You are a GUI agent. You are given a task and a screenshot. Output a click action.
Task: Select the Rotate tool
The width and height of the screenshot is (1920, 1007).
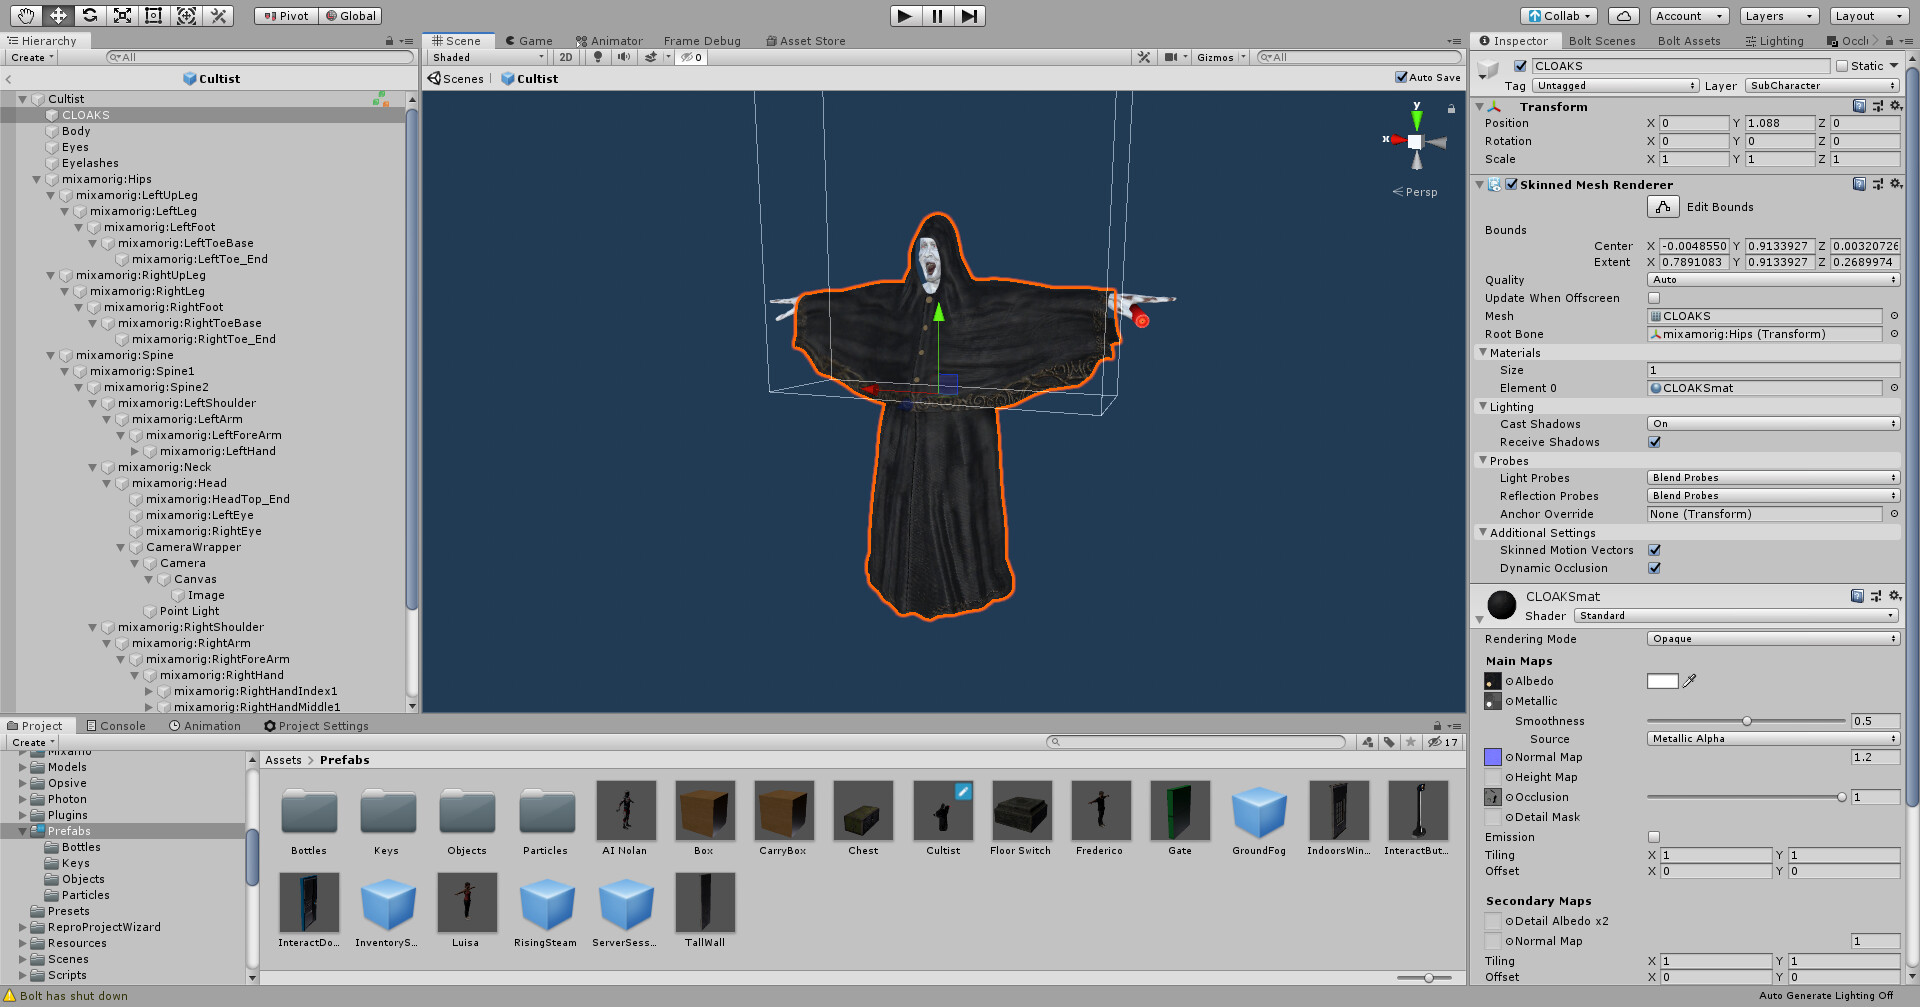point(90,15)
